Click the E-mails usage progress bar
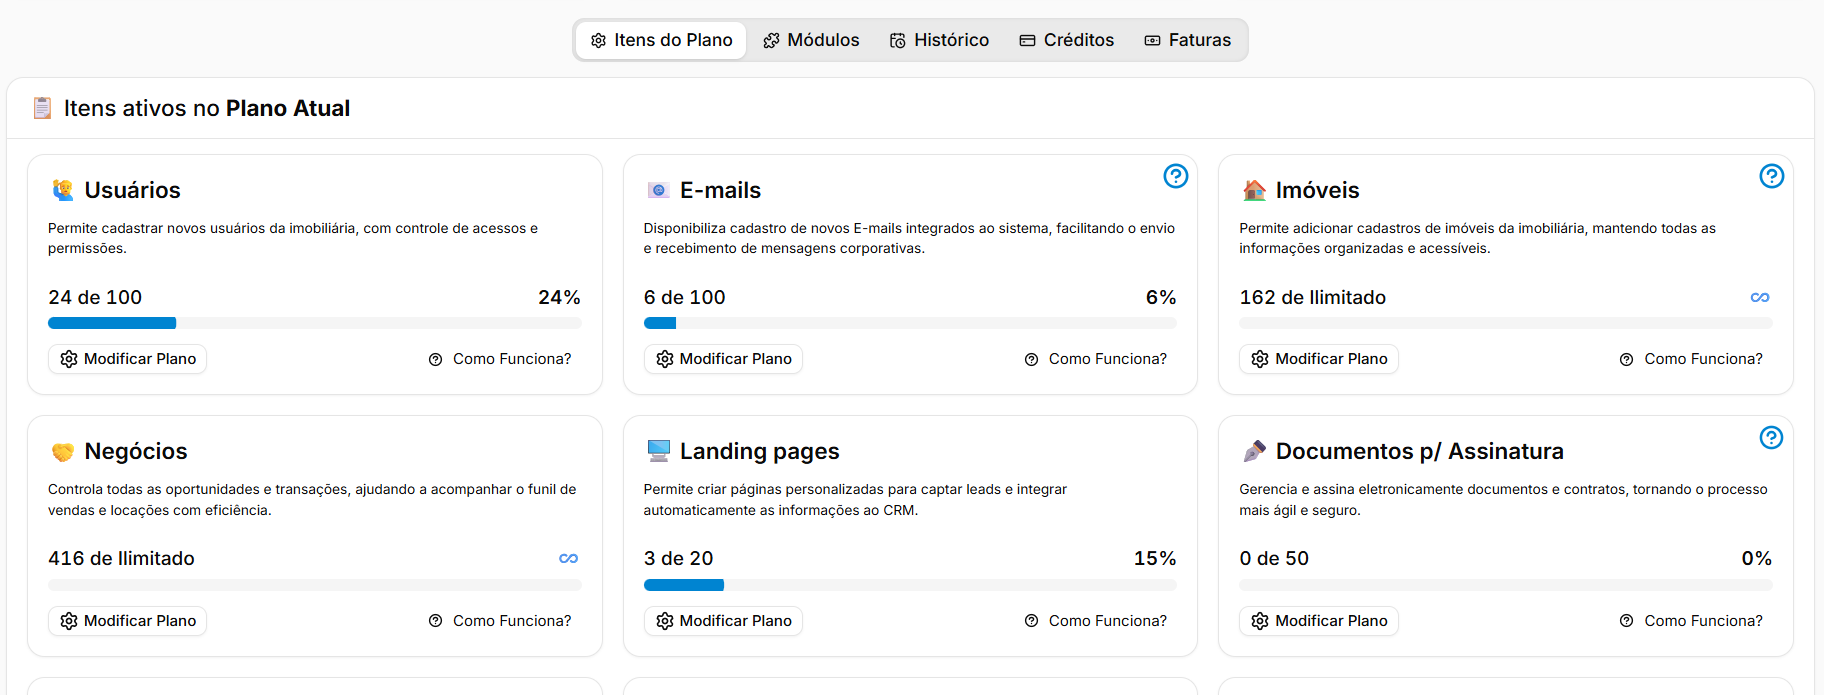This screenshot has height=695, width=1824. (910, 323)
